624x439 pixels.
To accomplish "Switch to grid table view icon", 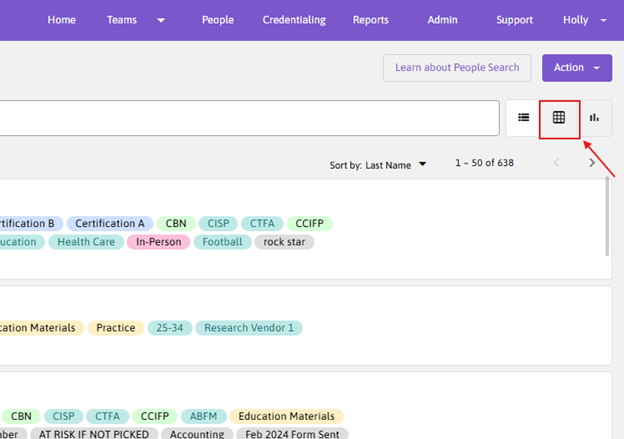I will (x=559, y=117).
